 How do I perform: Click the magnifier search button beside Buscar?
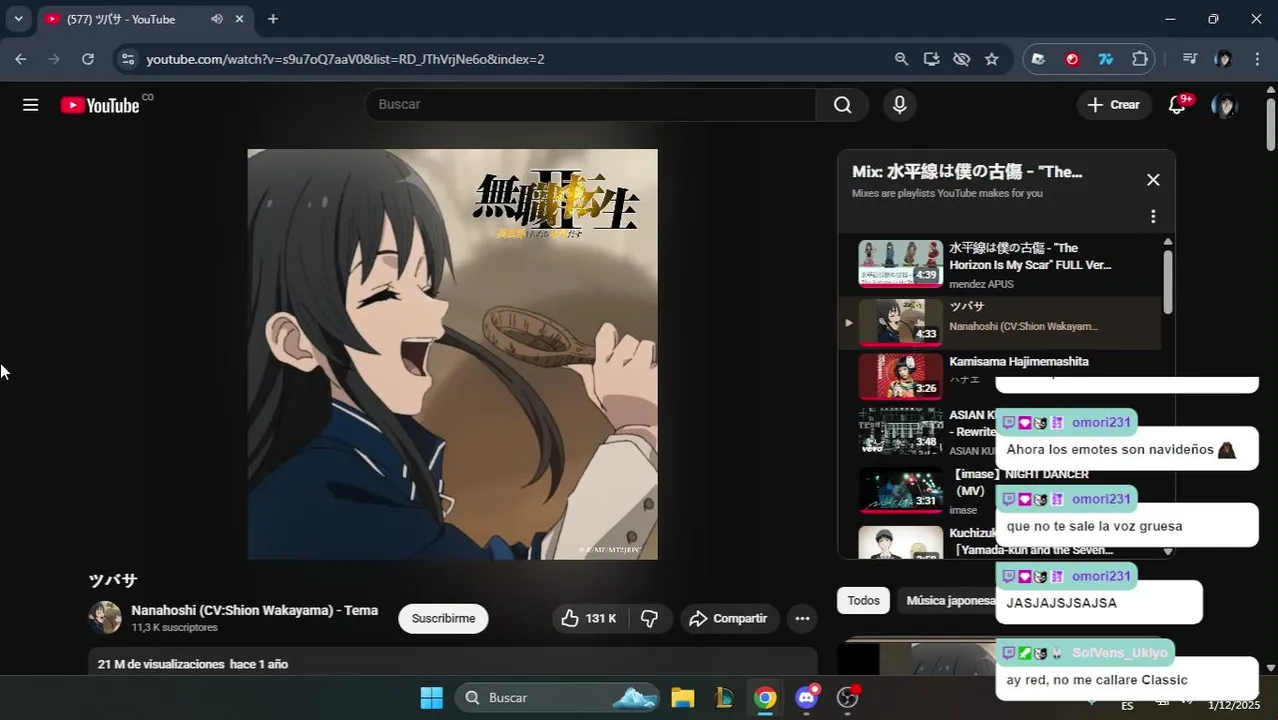[842, 105]
